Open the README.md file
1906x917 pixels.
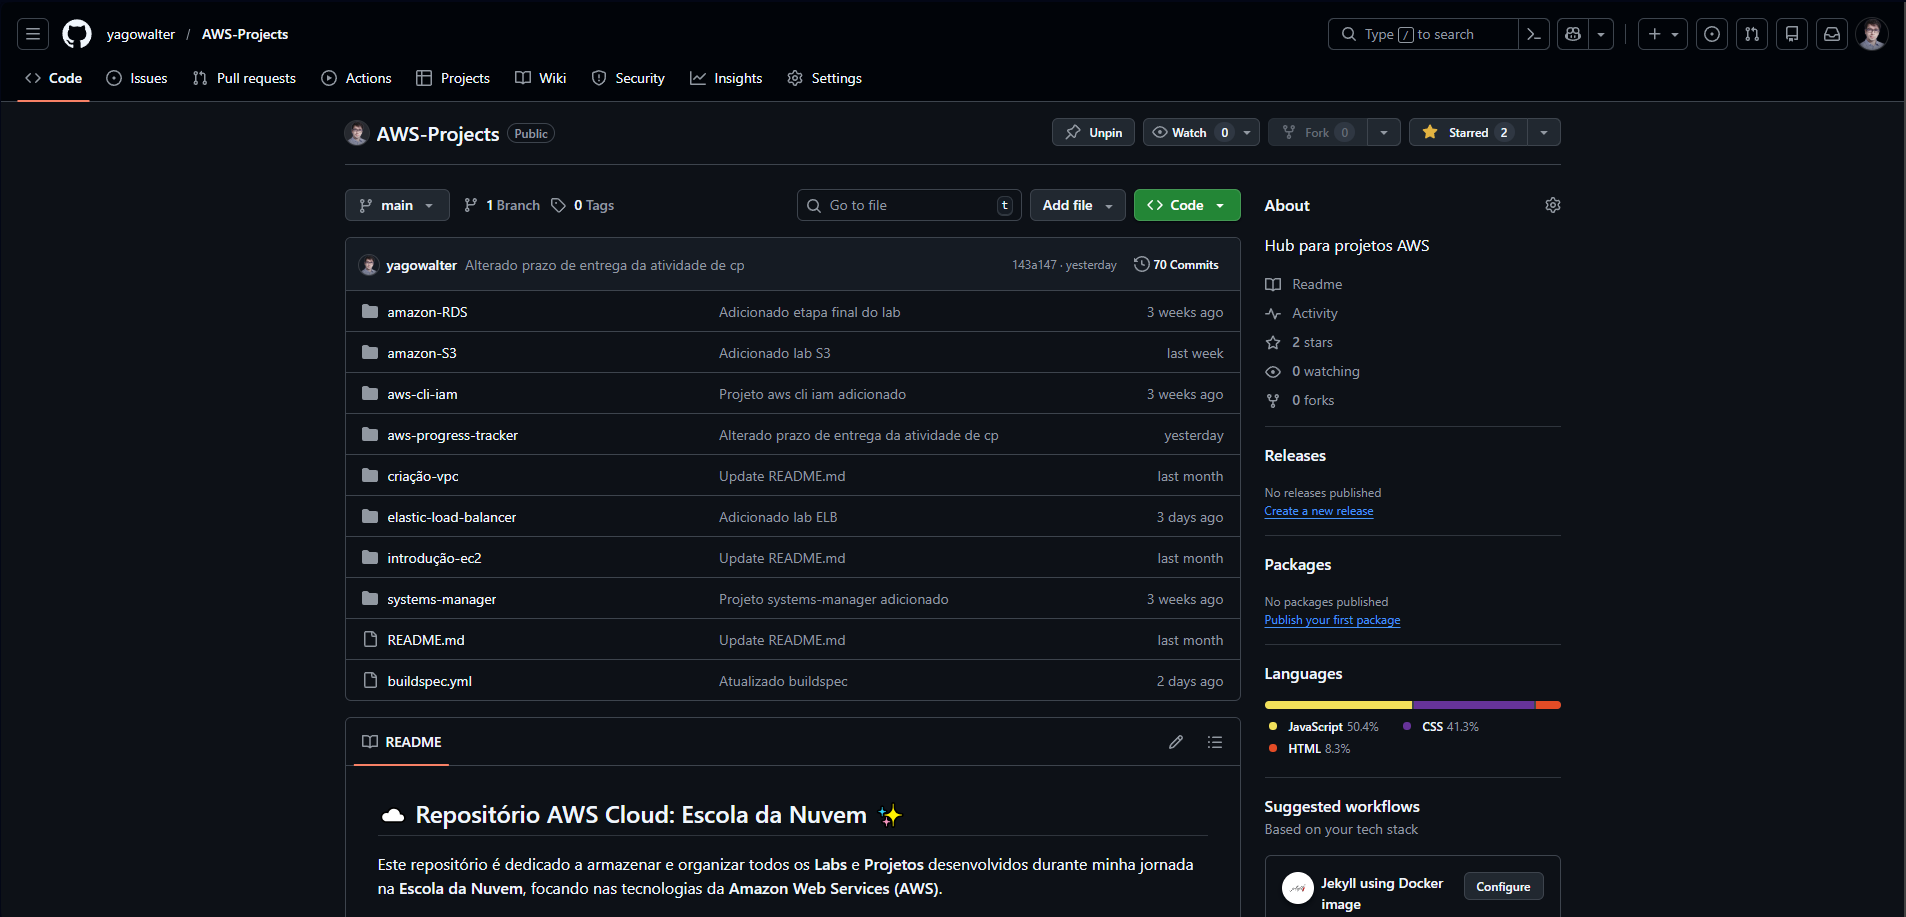tap(426, 640)
